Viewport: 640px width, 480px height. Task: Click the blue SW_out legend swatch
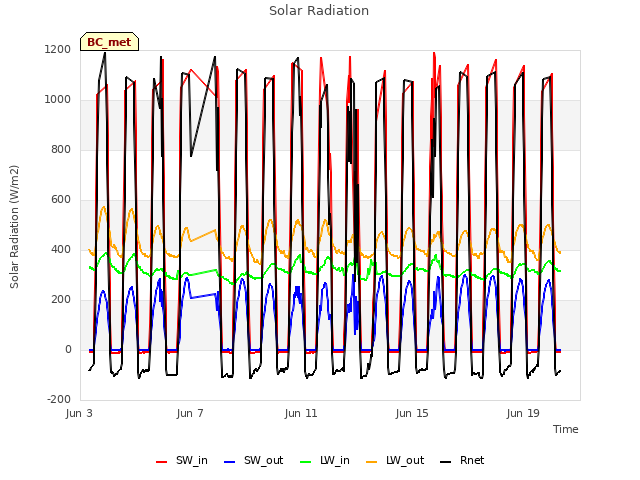pyautogui.click(x=230, y=462)
